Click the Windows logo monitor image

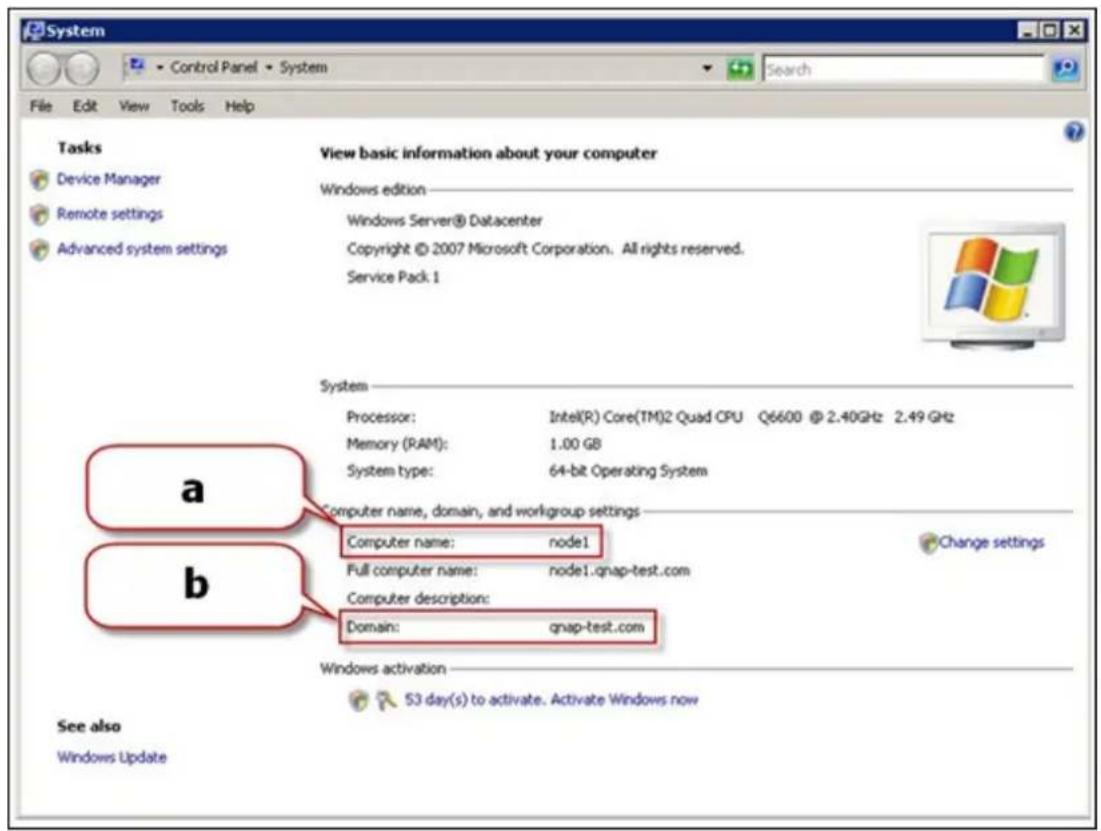(x=992, y=284)
